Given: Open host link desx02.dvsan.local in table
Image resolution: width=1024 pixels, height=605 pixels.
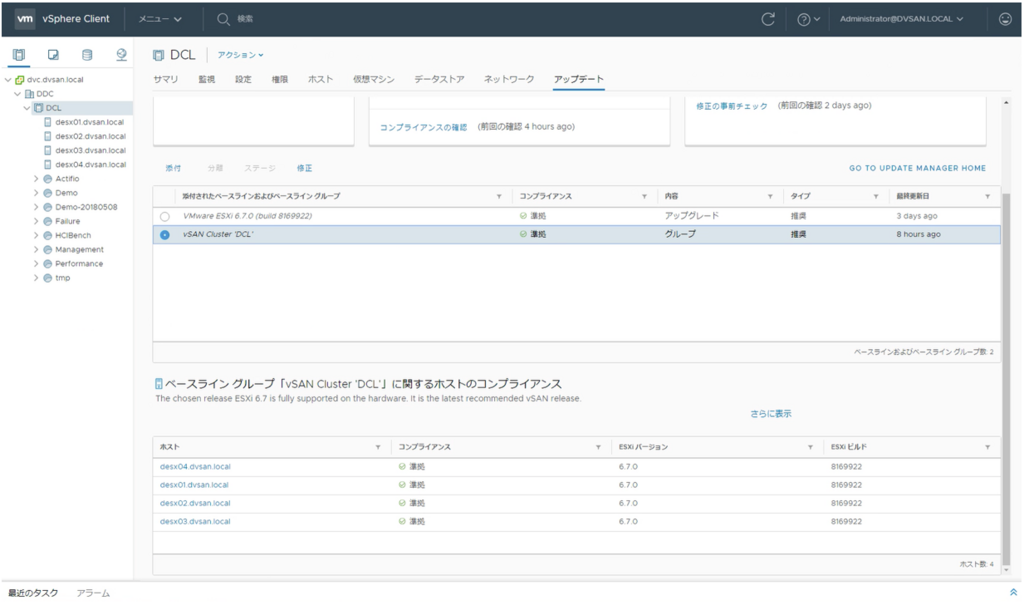Looking at the screenshot, I should 195,503.
